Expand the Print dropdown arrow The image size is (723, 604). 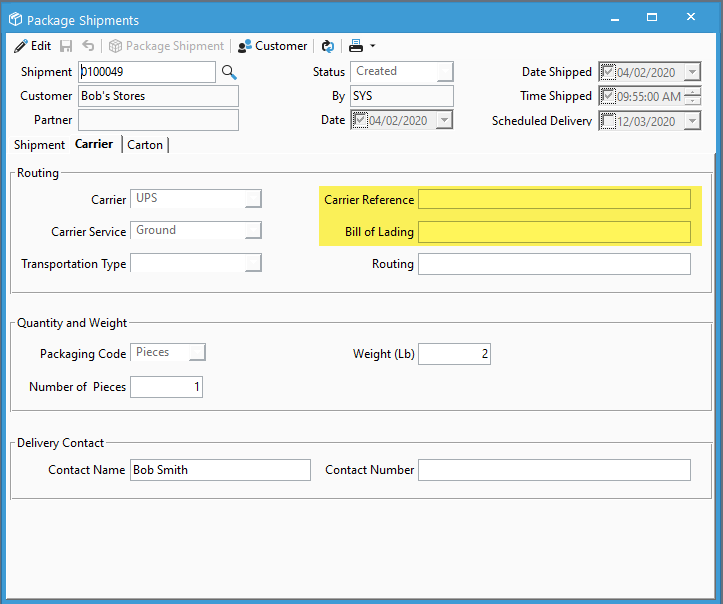(x=373, y=46)
